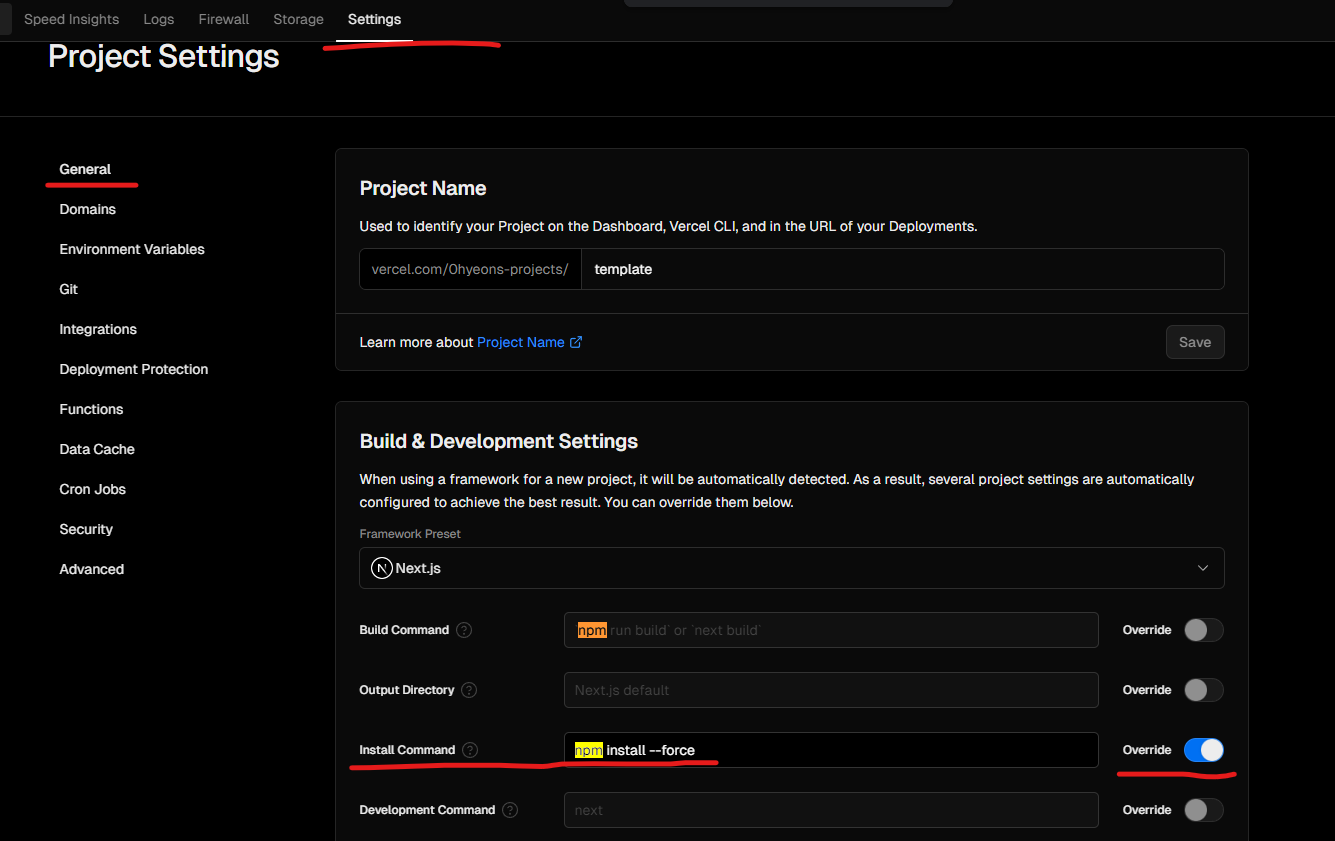
Task: Enable Output Directory override toggle
Action: tap(1203, 690)
